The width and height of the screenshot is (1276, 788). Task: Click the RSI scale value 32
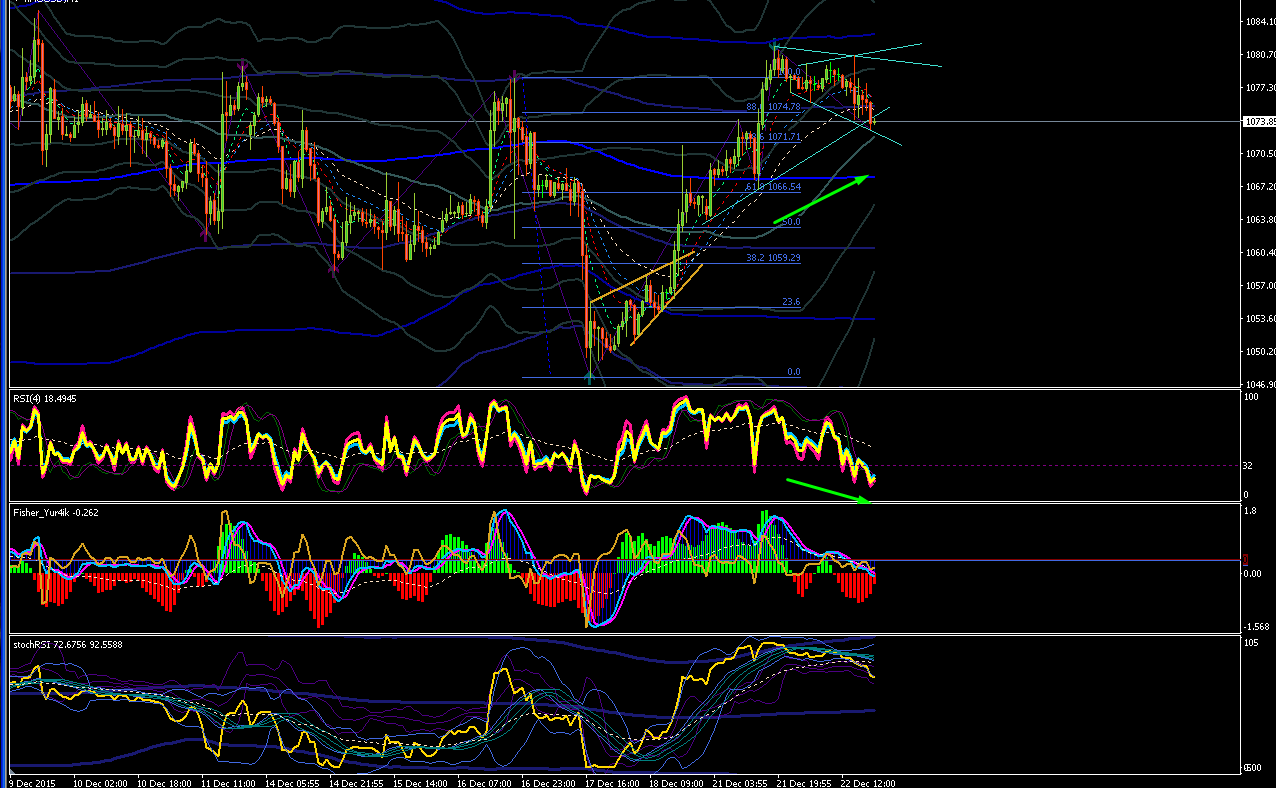point(1250,466)
